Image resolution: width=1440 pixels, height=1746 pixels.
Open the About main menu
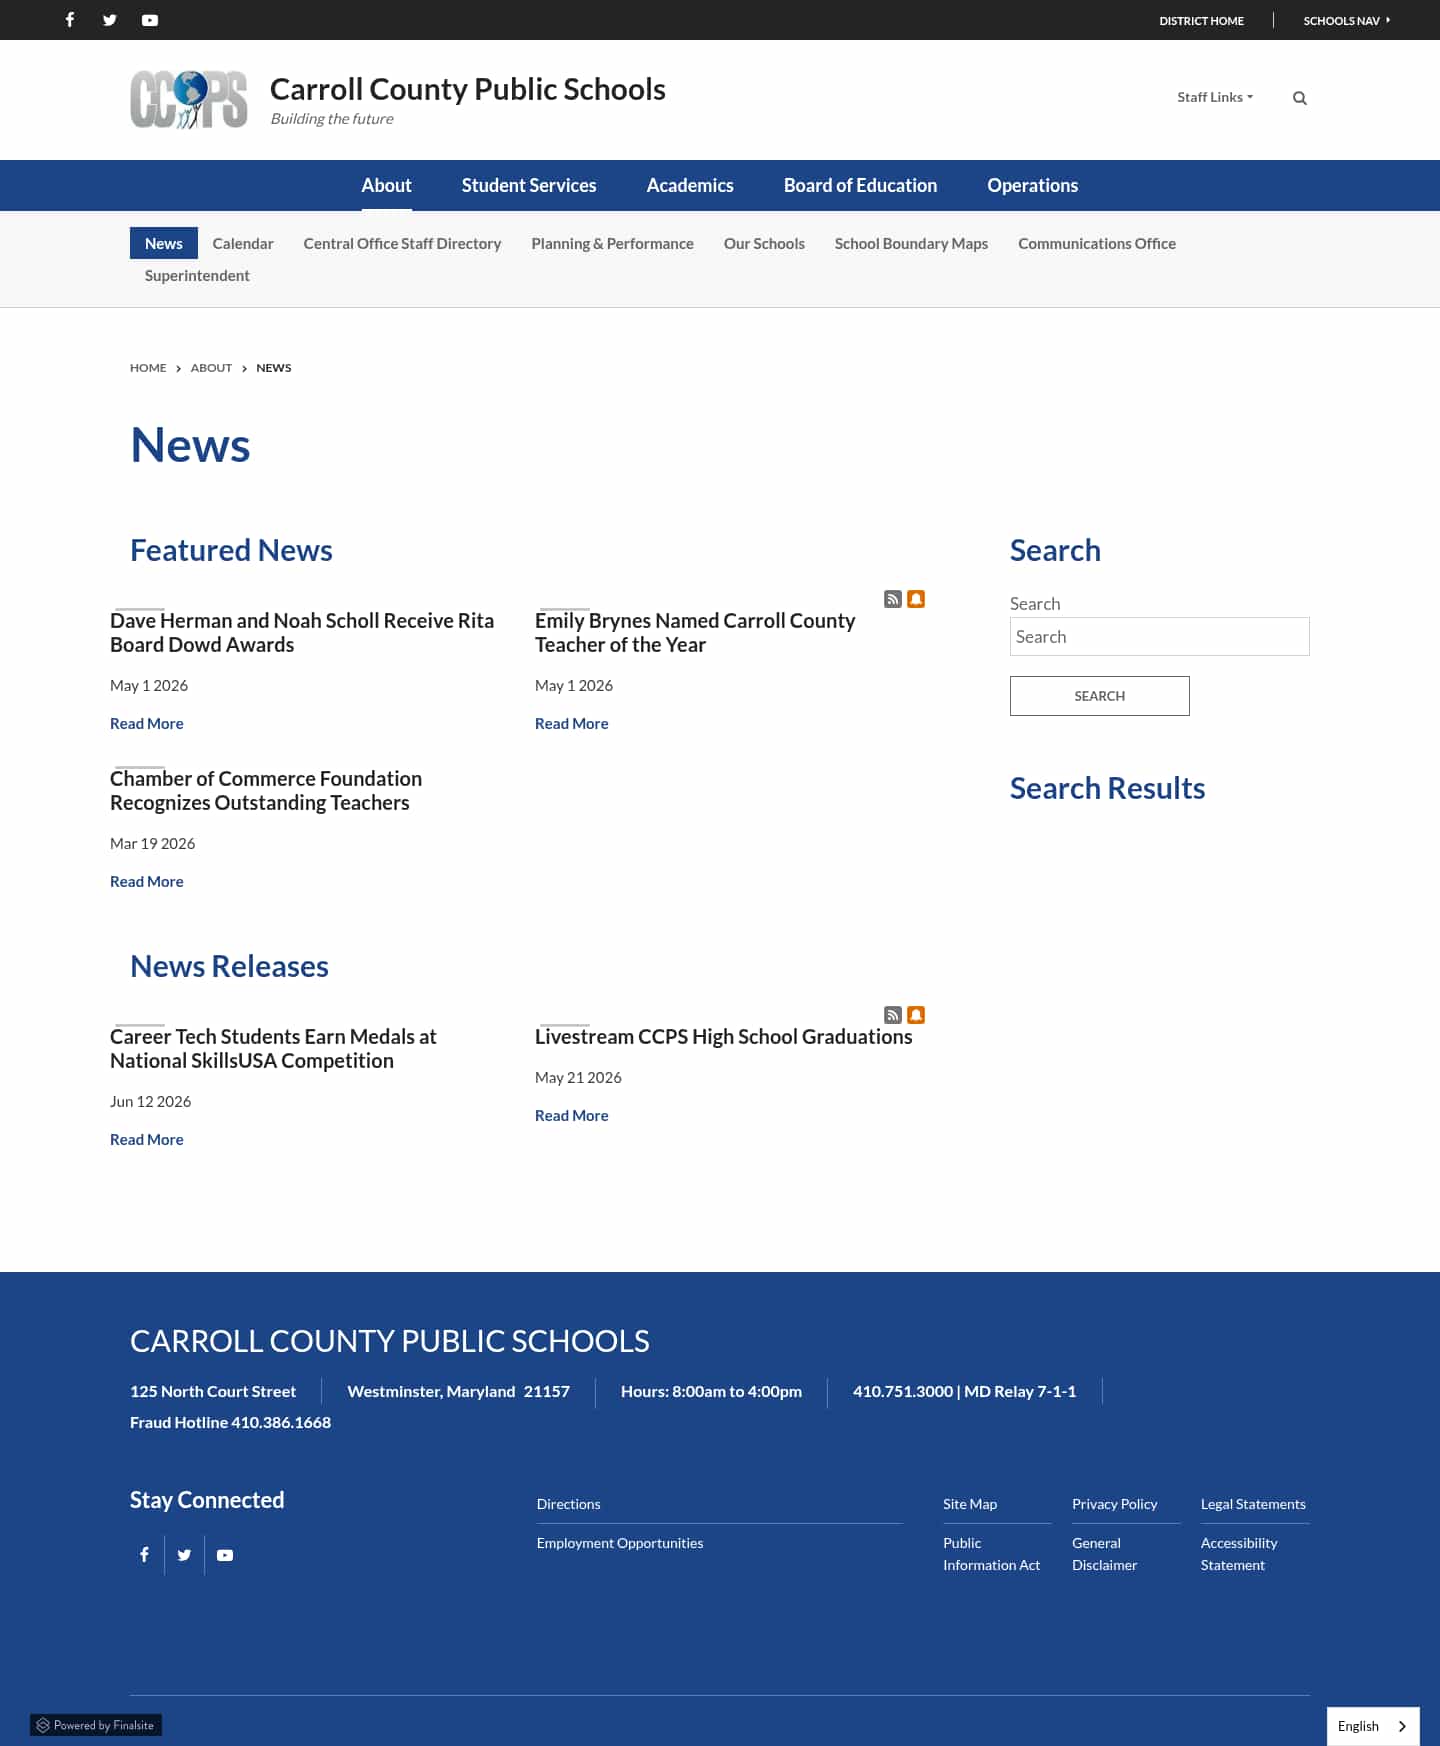[x=386, y=185]
